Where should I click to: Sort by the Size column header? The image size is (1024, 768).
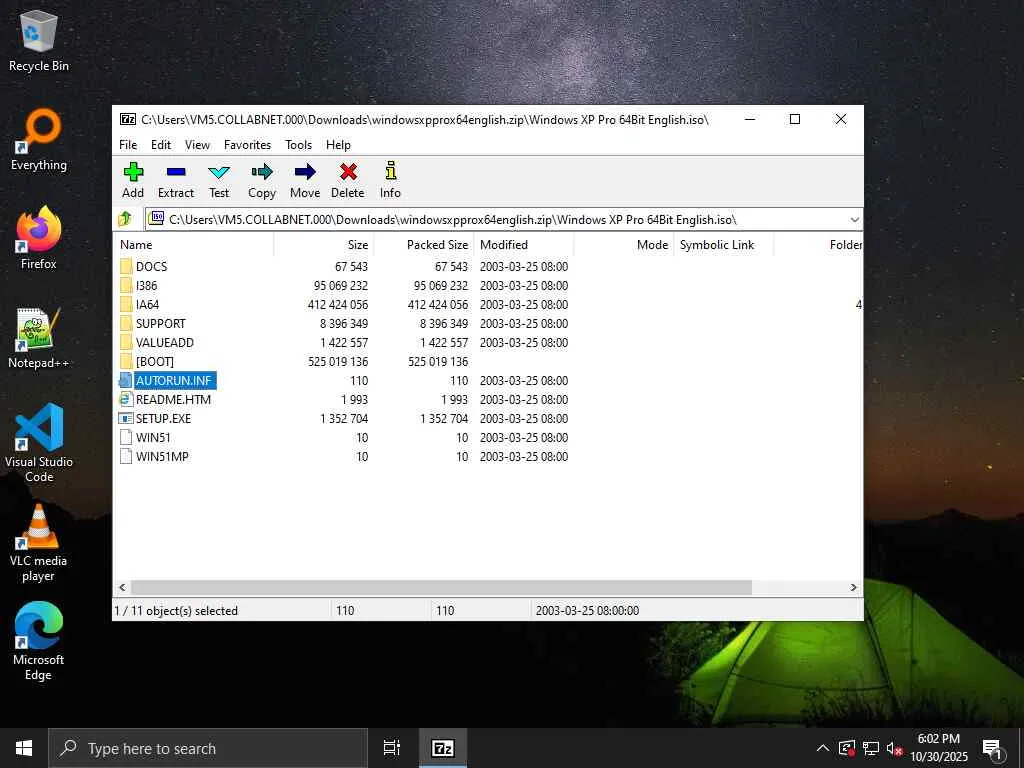323,245
